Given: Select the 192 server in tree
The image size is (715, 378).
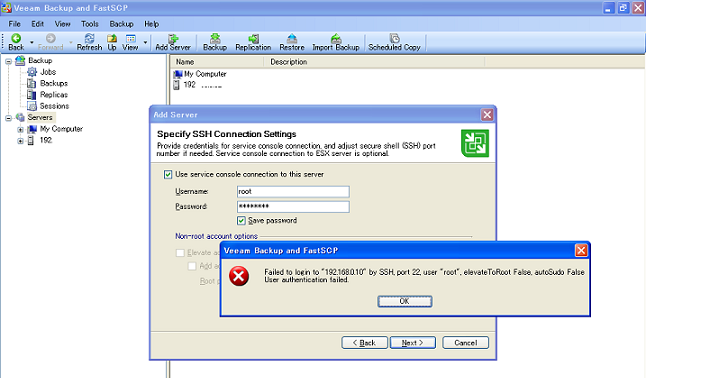Looking at the screenshot, I should click(46, 140).
